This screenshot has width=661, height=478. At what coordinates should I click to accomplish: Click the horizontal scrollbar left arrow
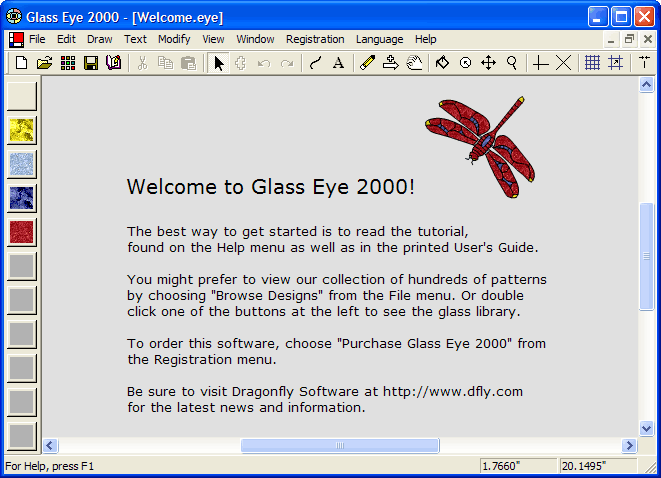click(50, 446)
